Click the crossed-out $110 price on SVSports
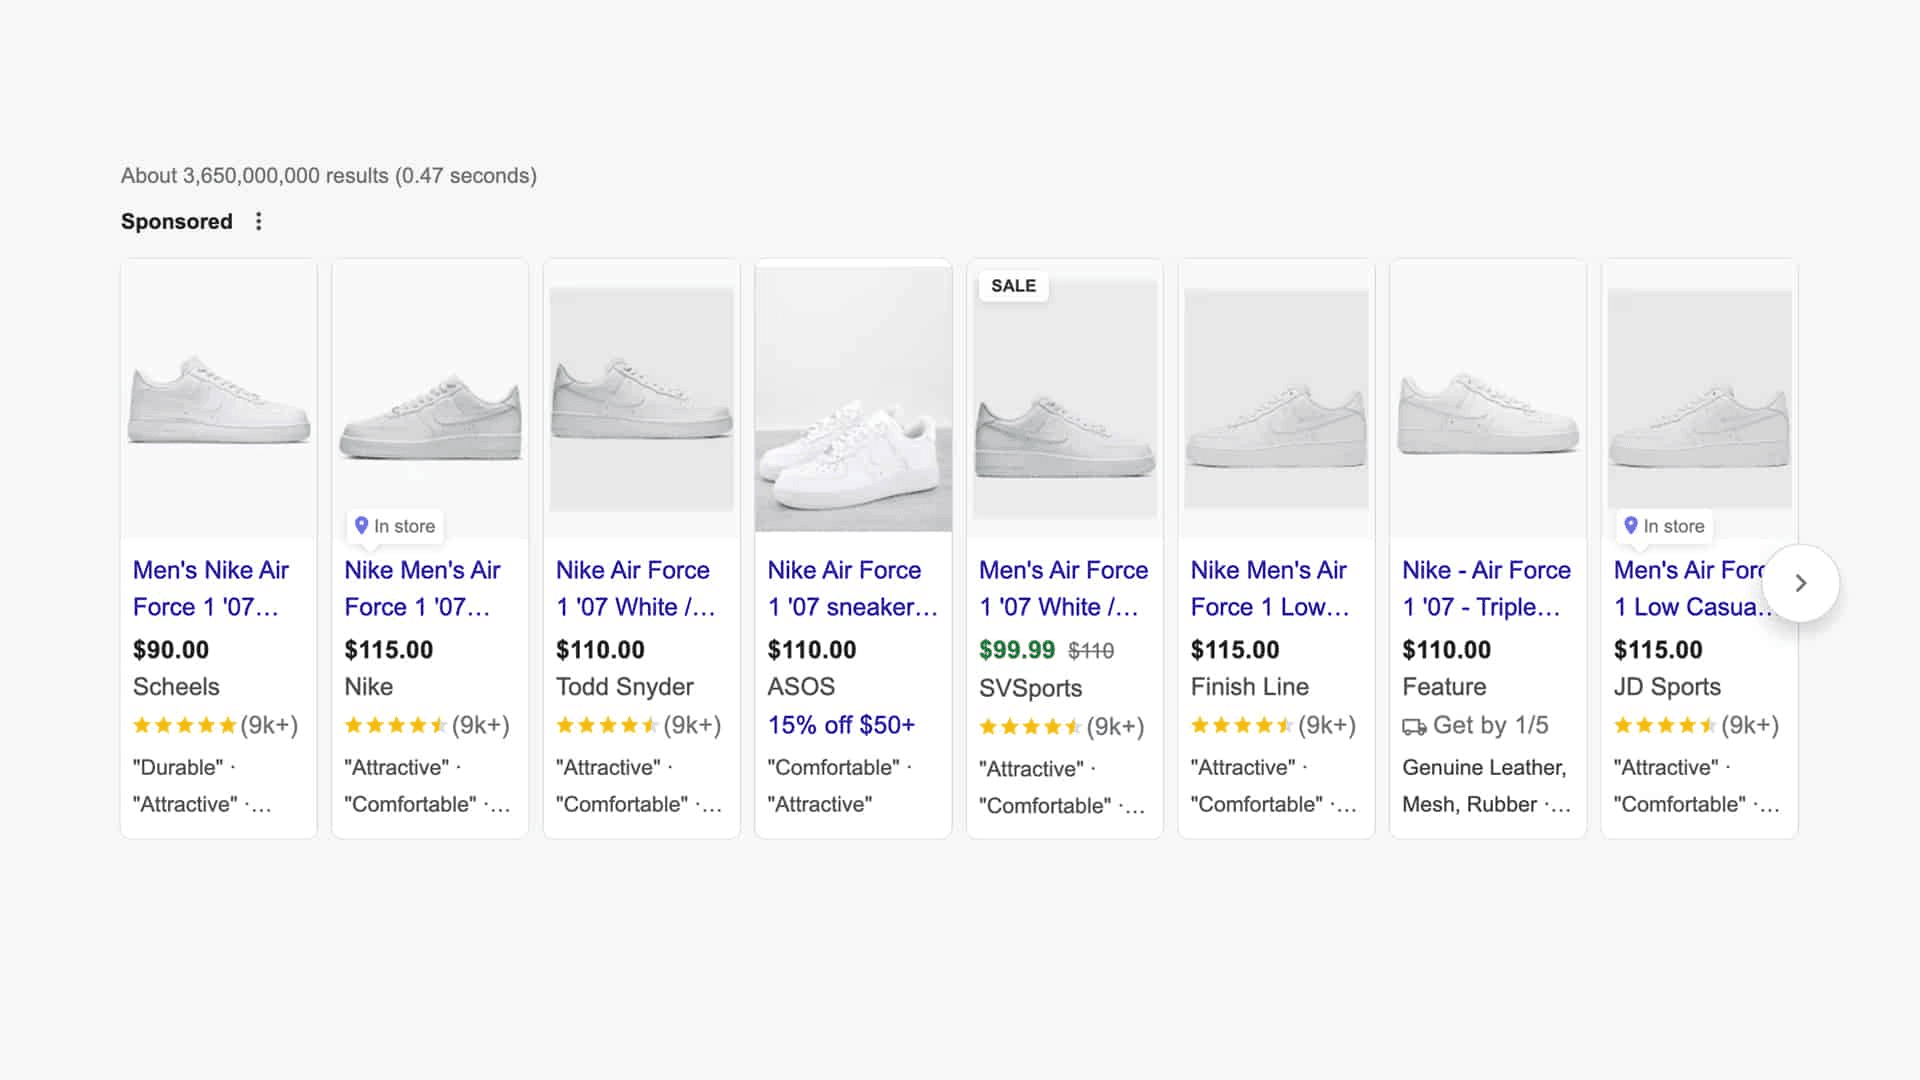Screen dimensions: 1920x1080 click(x=1090, y=649)
